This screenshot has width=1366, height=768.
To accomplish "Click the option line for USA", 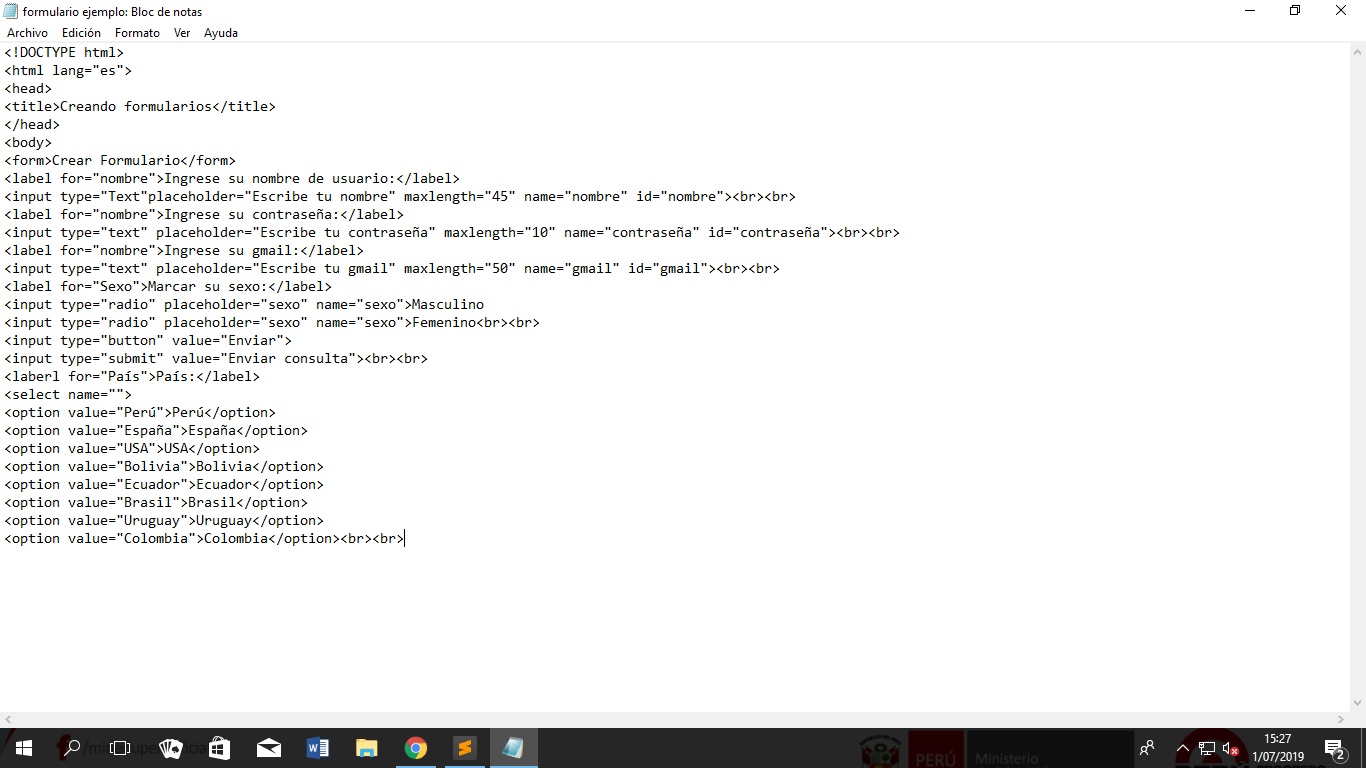I will 132,448.
